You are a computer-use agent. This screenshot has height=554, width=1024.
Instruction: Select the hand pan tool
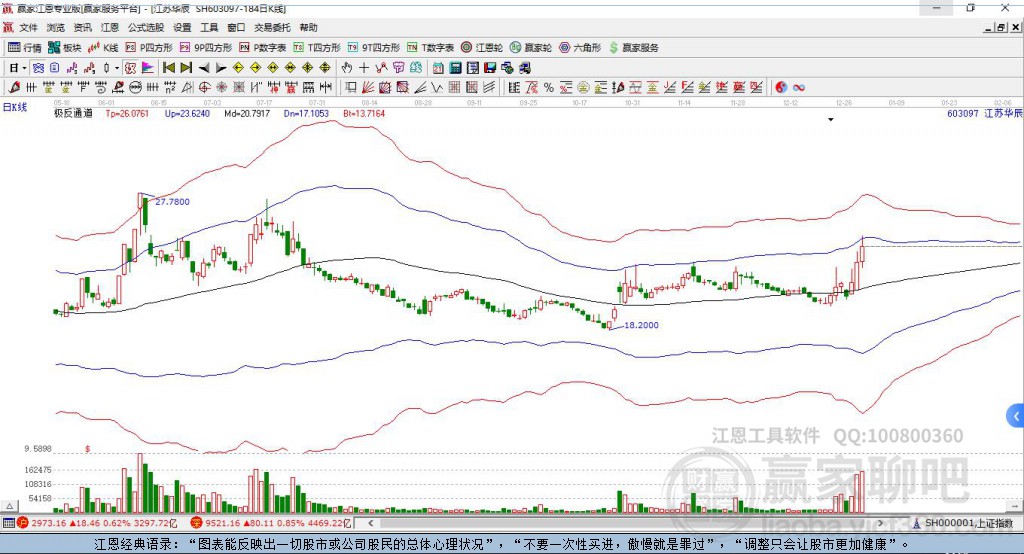347,68
